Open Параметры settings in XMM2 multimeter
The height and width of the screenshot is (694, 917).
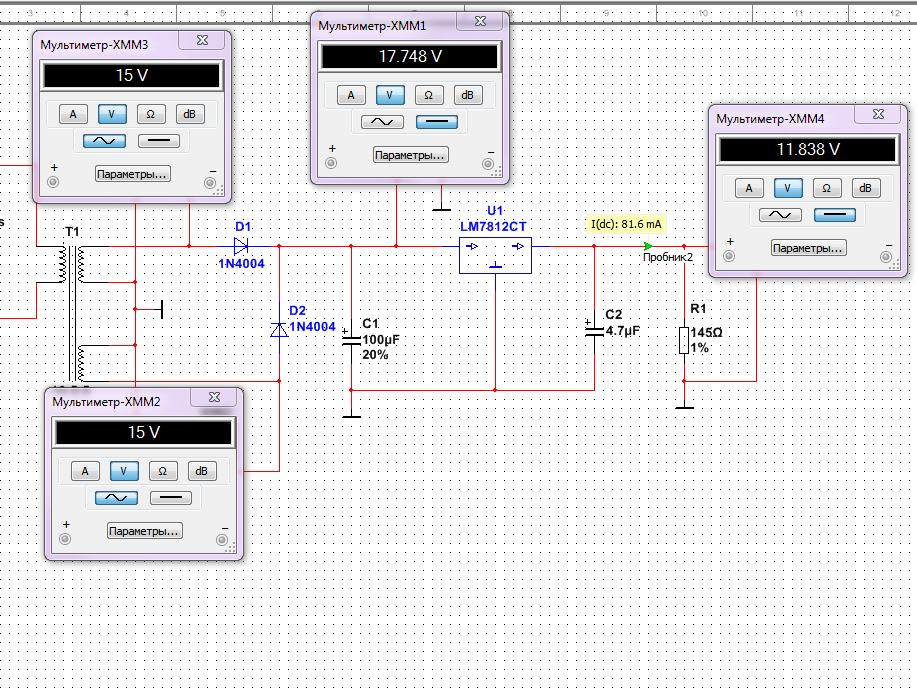[145, 531]
